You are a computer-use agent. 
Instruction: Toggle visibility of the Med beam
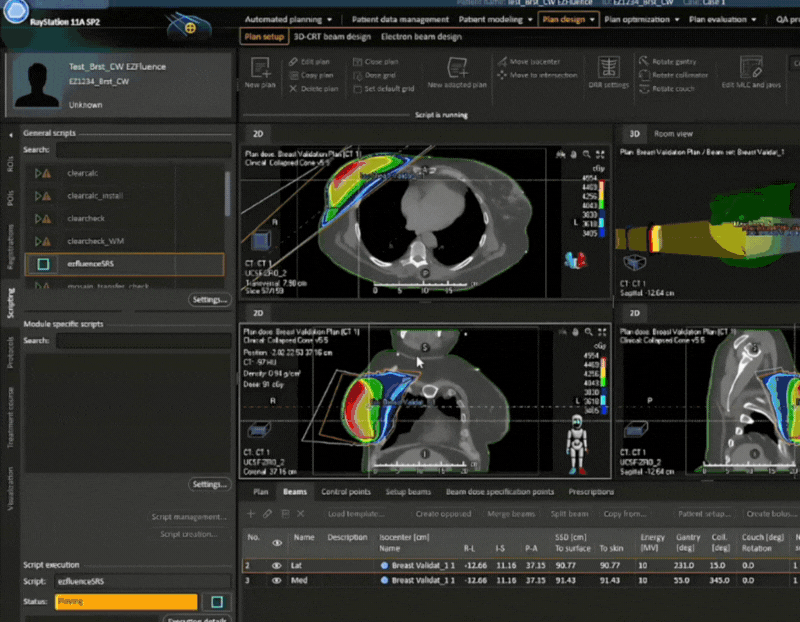tap(277, 581)
